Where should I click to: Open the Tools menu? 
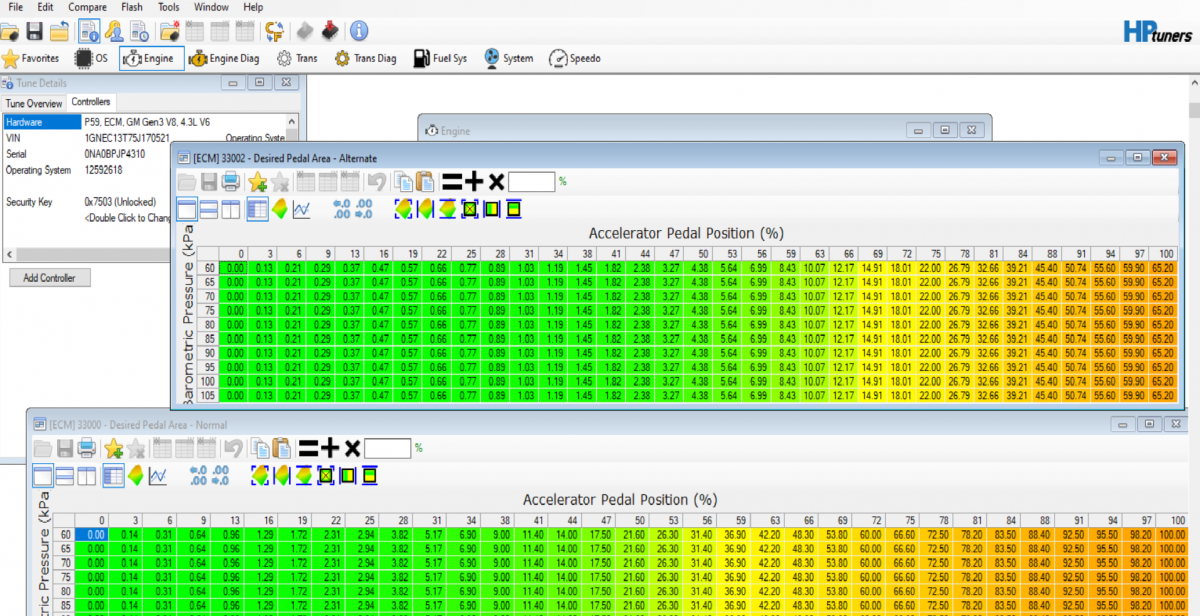(x=169, y=7)
